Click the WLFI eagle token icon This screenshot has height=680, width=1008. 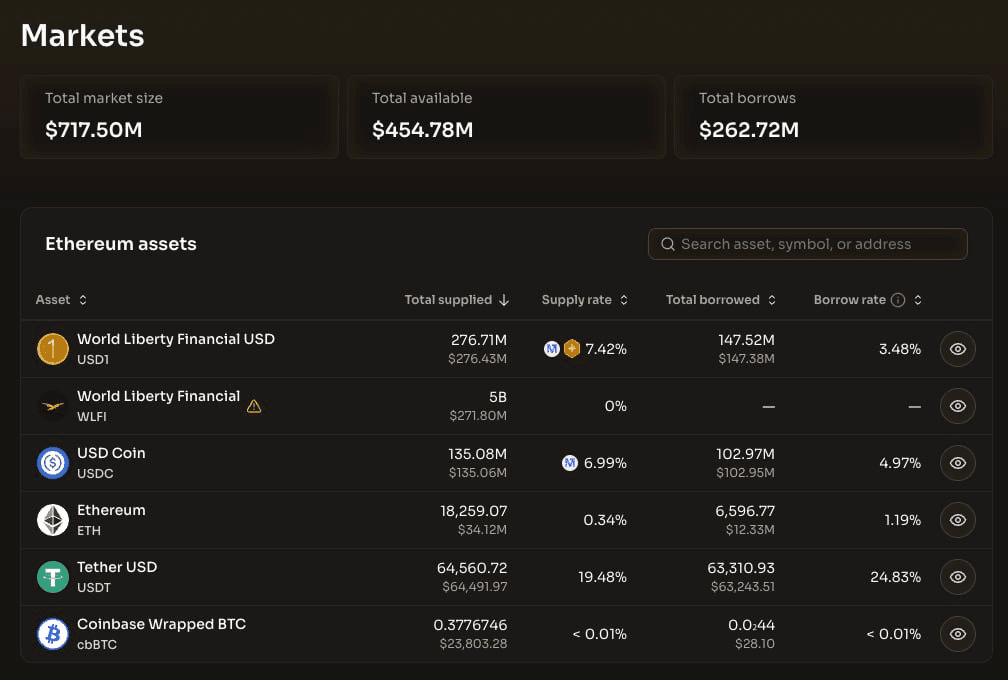pos(53,406)
